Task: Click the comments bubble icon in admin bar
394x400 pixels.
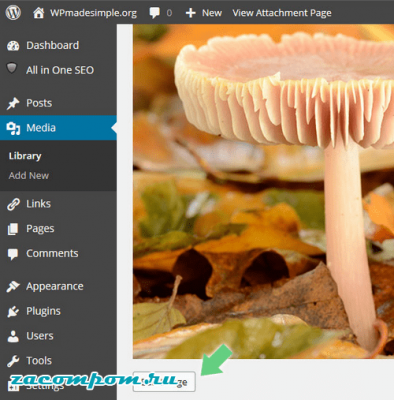Action: (154, 13)
